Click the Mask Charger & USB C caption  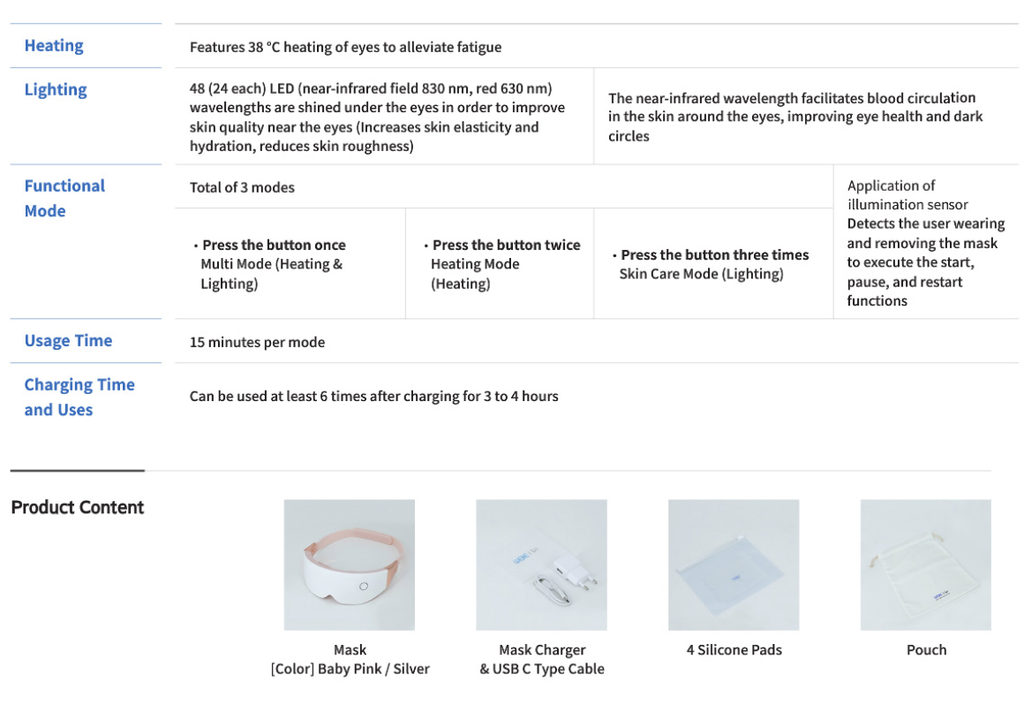542,659
